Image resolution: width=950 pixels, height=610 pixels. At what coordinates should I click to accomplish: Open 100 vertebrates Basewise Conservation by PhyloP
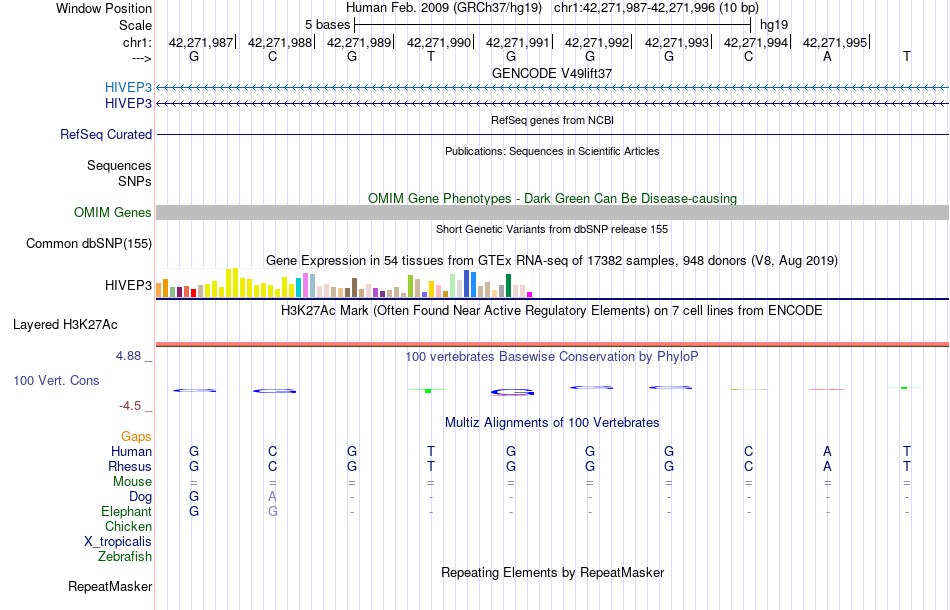tap(552, 357)
